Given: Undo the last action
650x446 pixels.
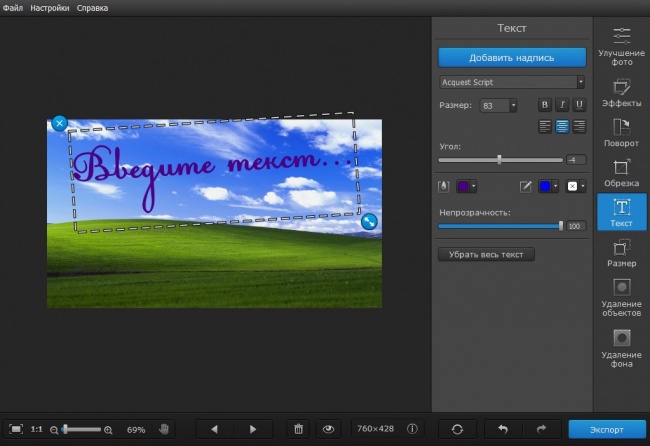Looking at the screenshot, I should [503, 429].
